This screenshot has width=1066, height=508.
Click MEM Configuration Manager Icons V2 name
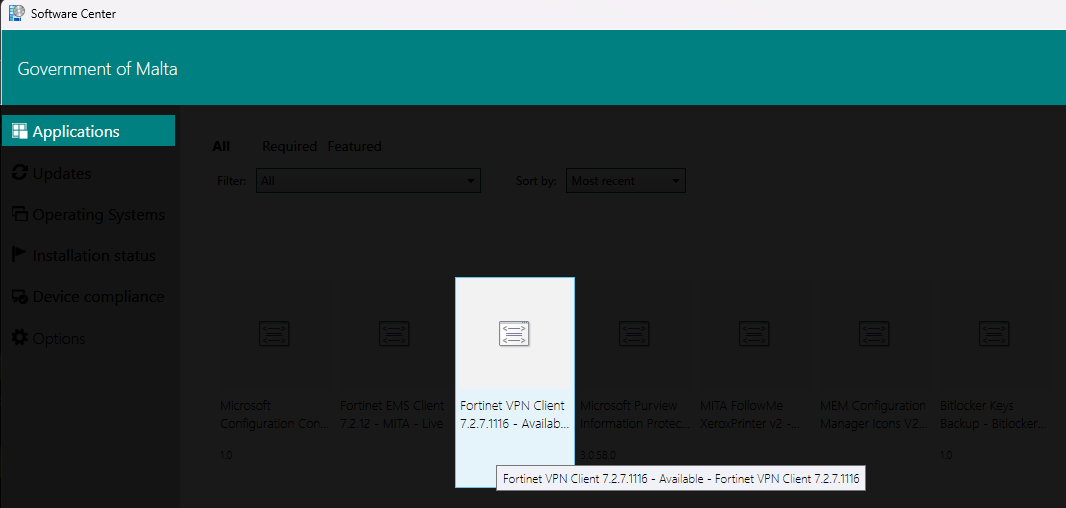(873, 414)
